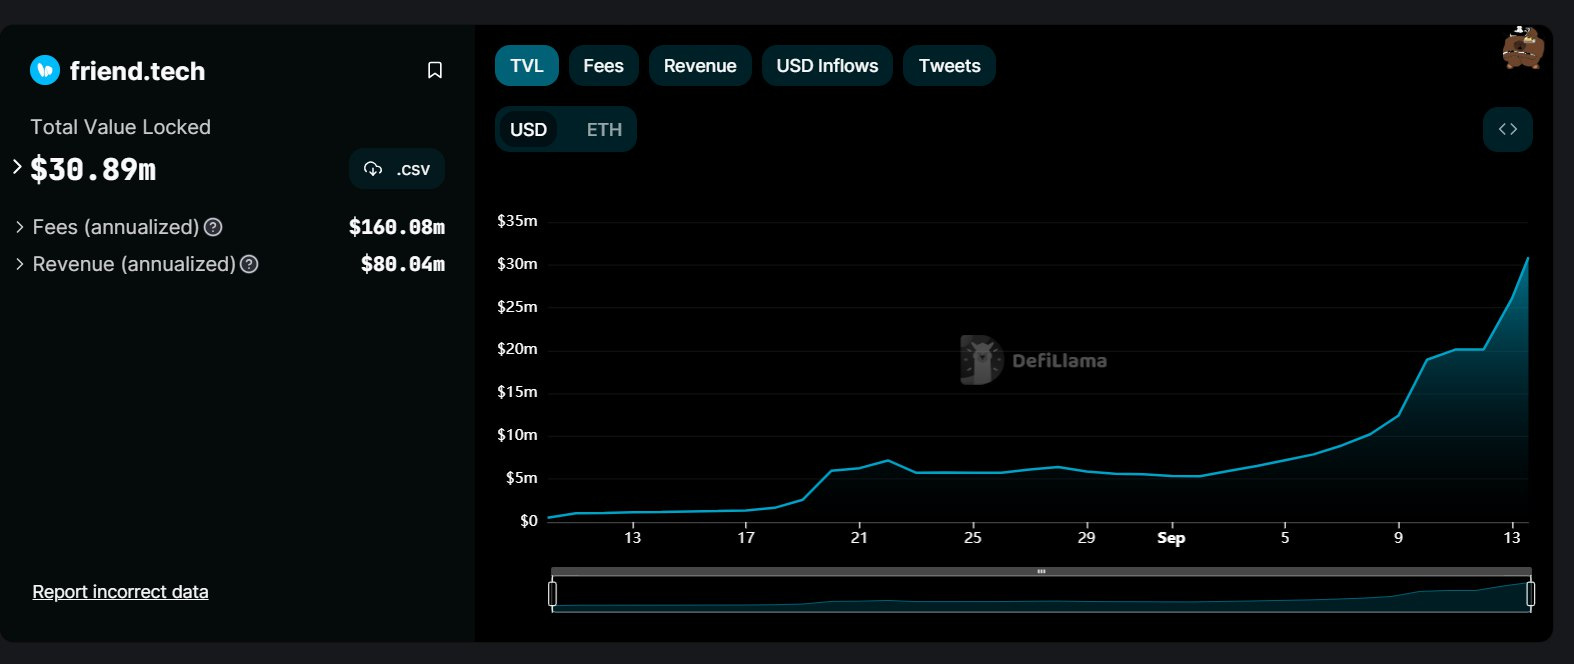Click the $30.89m total value figure
This screenshot has width=1574, height=664.
pos(93,169)
